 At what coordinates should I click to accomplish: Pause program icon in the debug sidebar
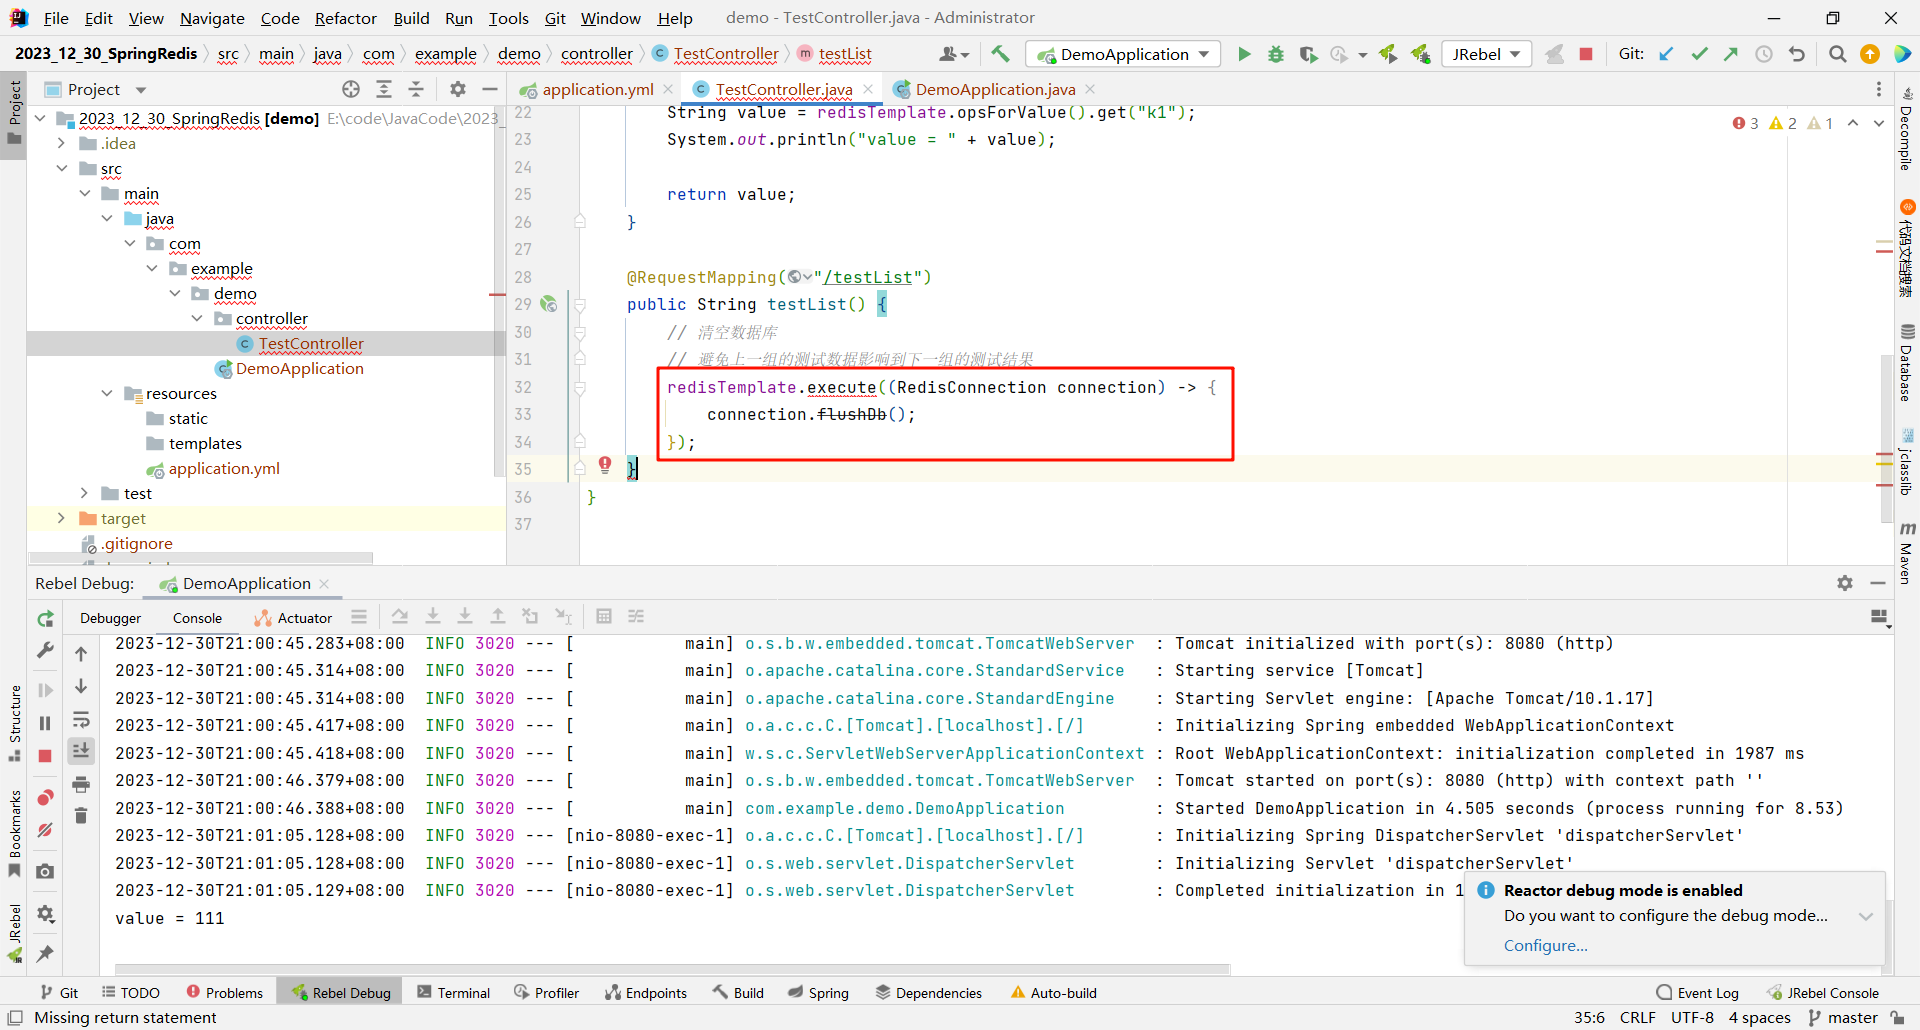(x=45, y=723)
